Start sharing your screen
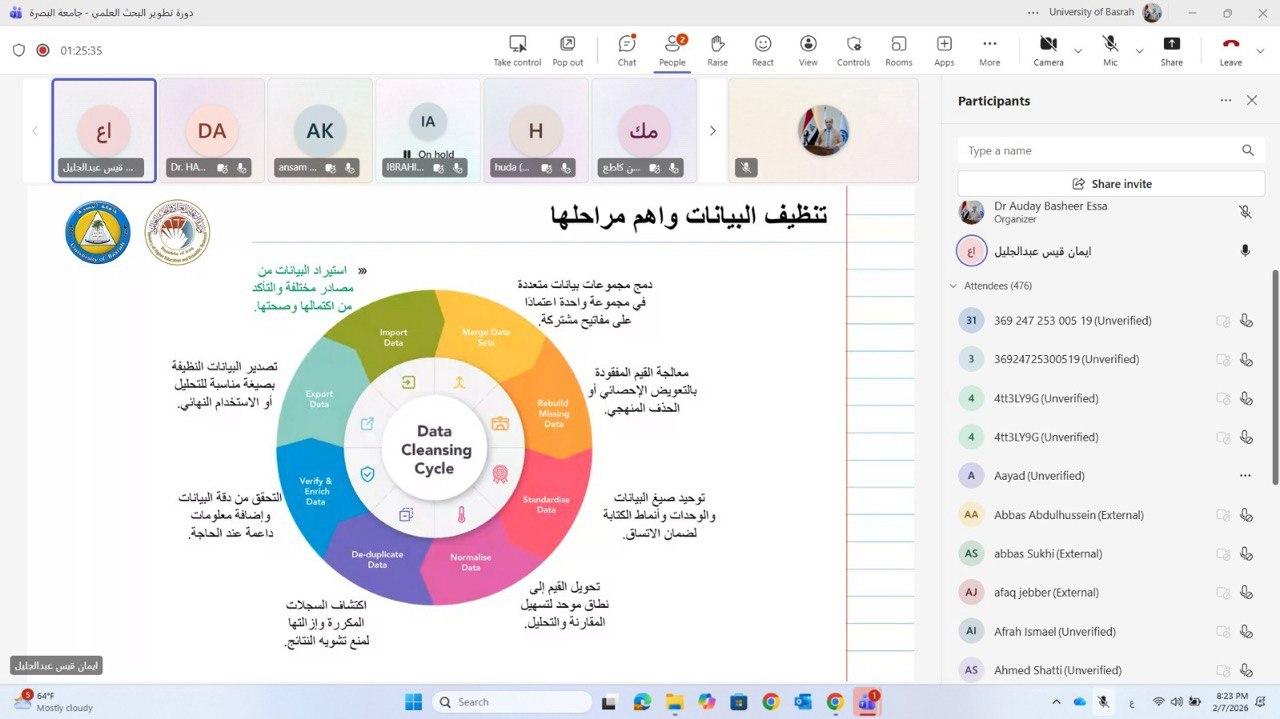 pyautogui.click(x=1171, y=50)
